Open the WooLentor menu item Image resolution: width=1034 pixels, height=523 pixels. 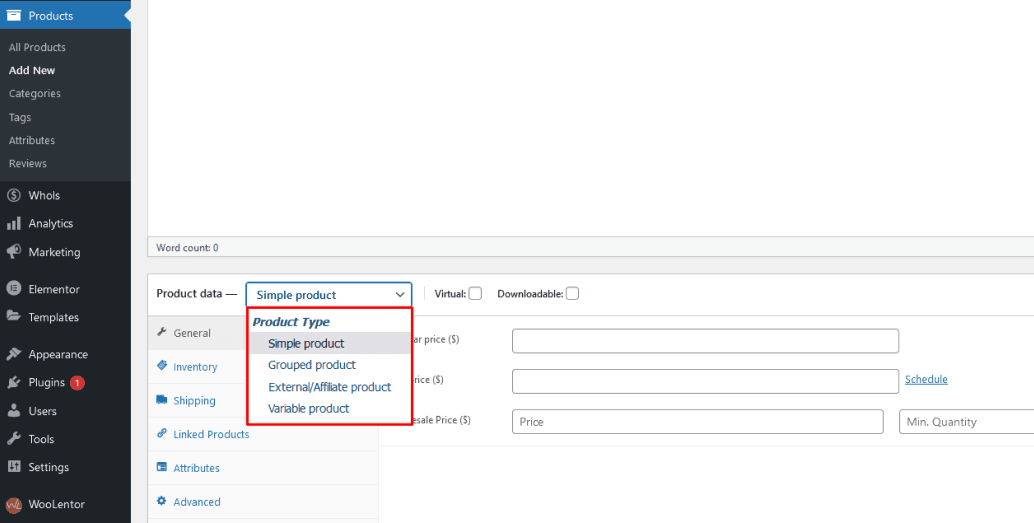(65, 505)
